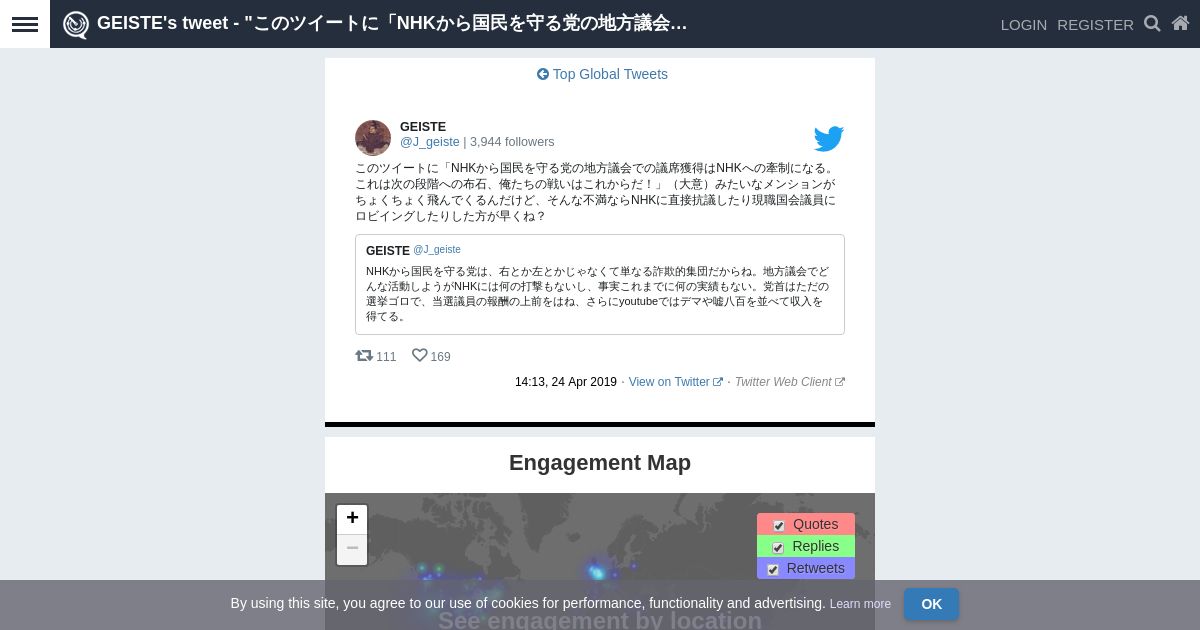Click the heart icon showing 169

click(420, 356)
